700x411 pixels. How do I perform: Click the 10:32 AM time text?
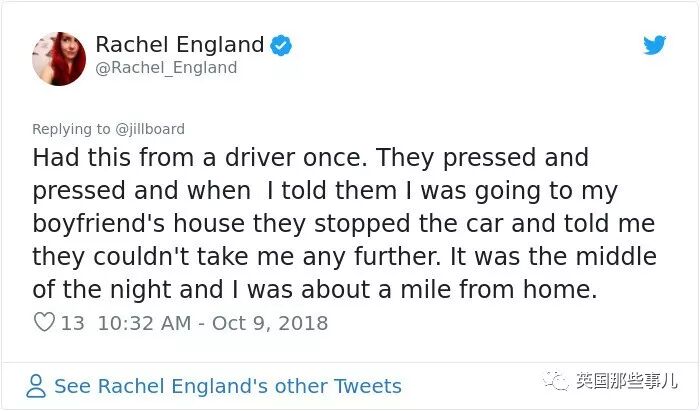(143, 323)
